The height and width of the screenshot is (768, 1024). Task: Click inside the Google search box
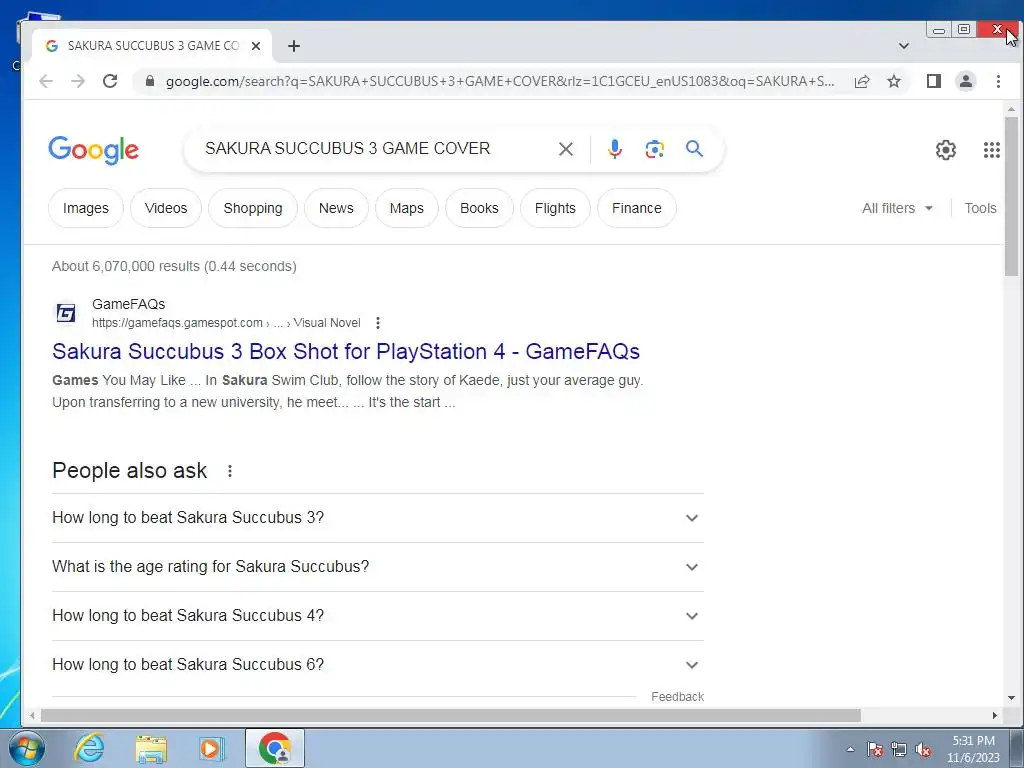click(376, 149)
